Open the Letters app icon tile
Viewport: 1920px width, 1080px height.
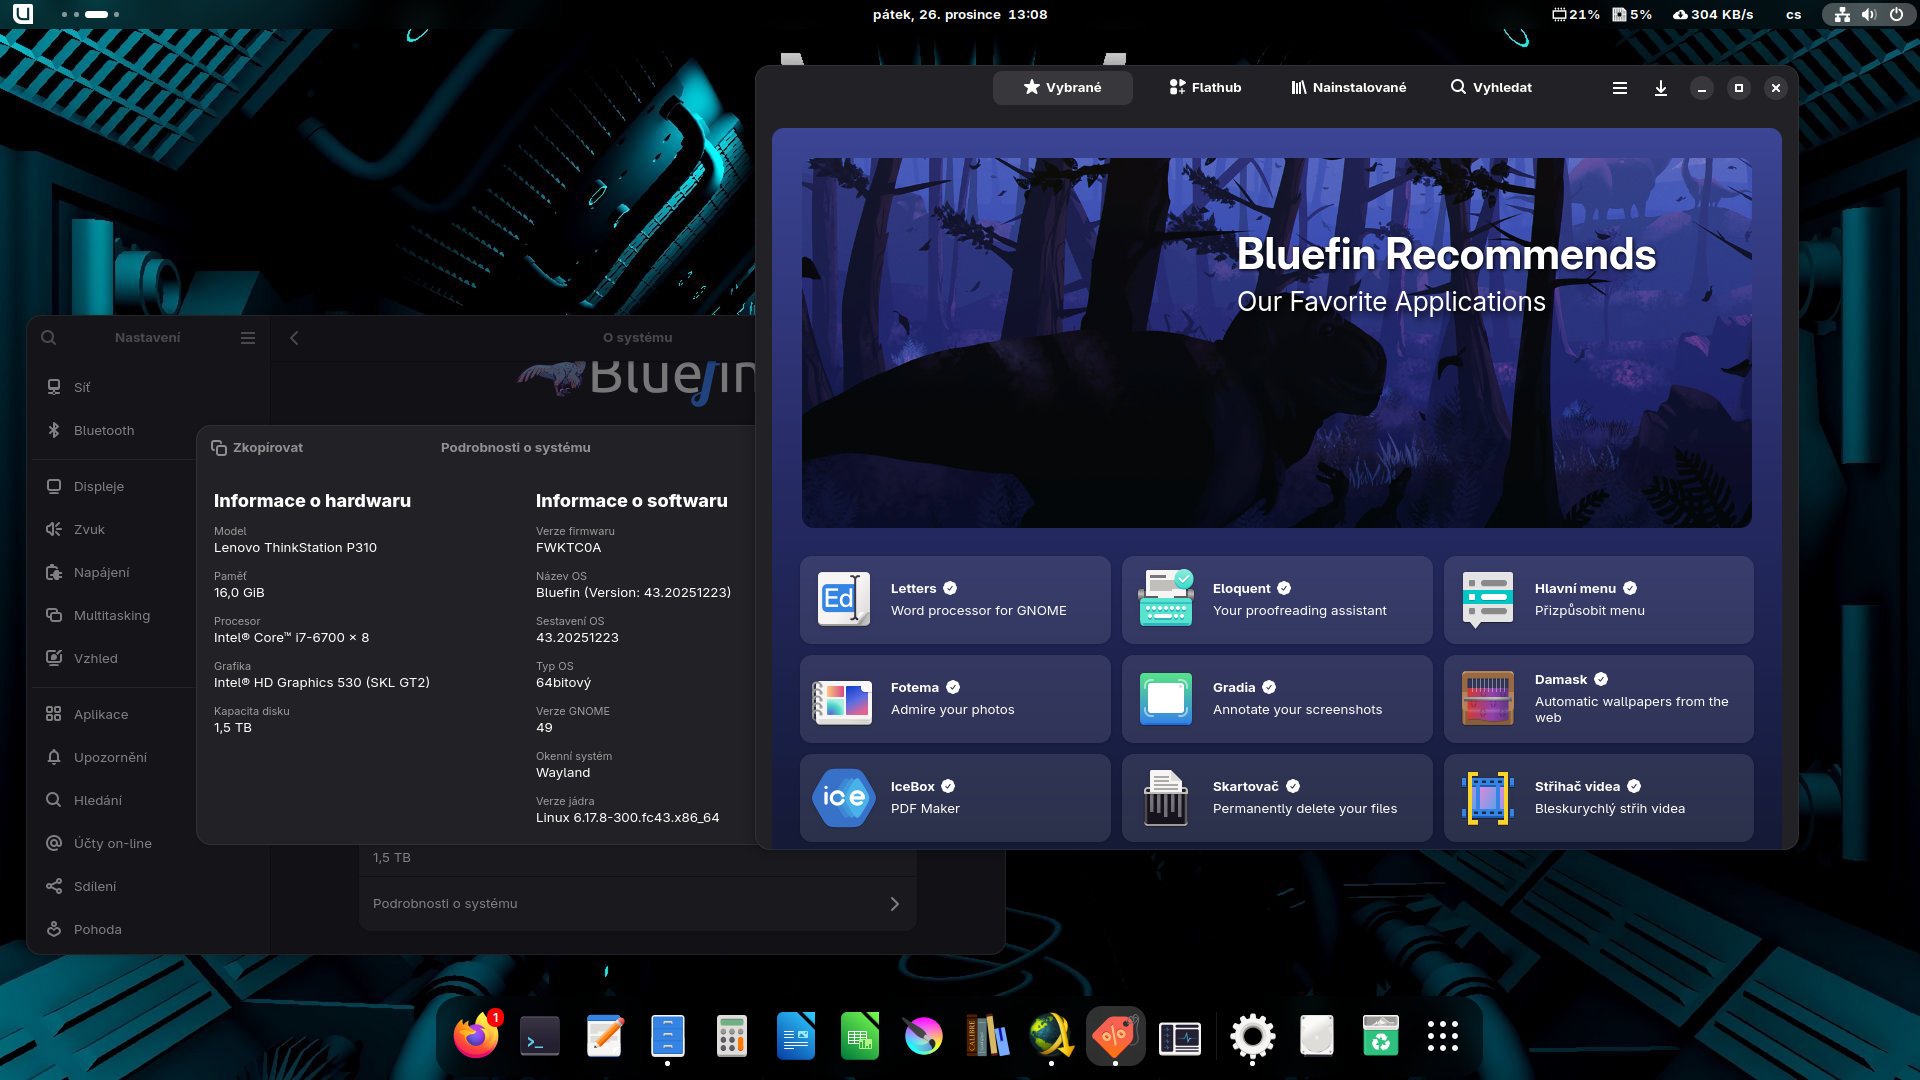(843, 599)
